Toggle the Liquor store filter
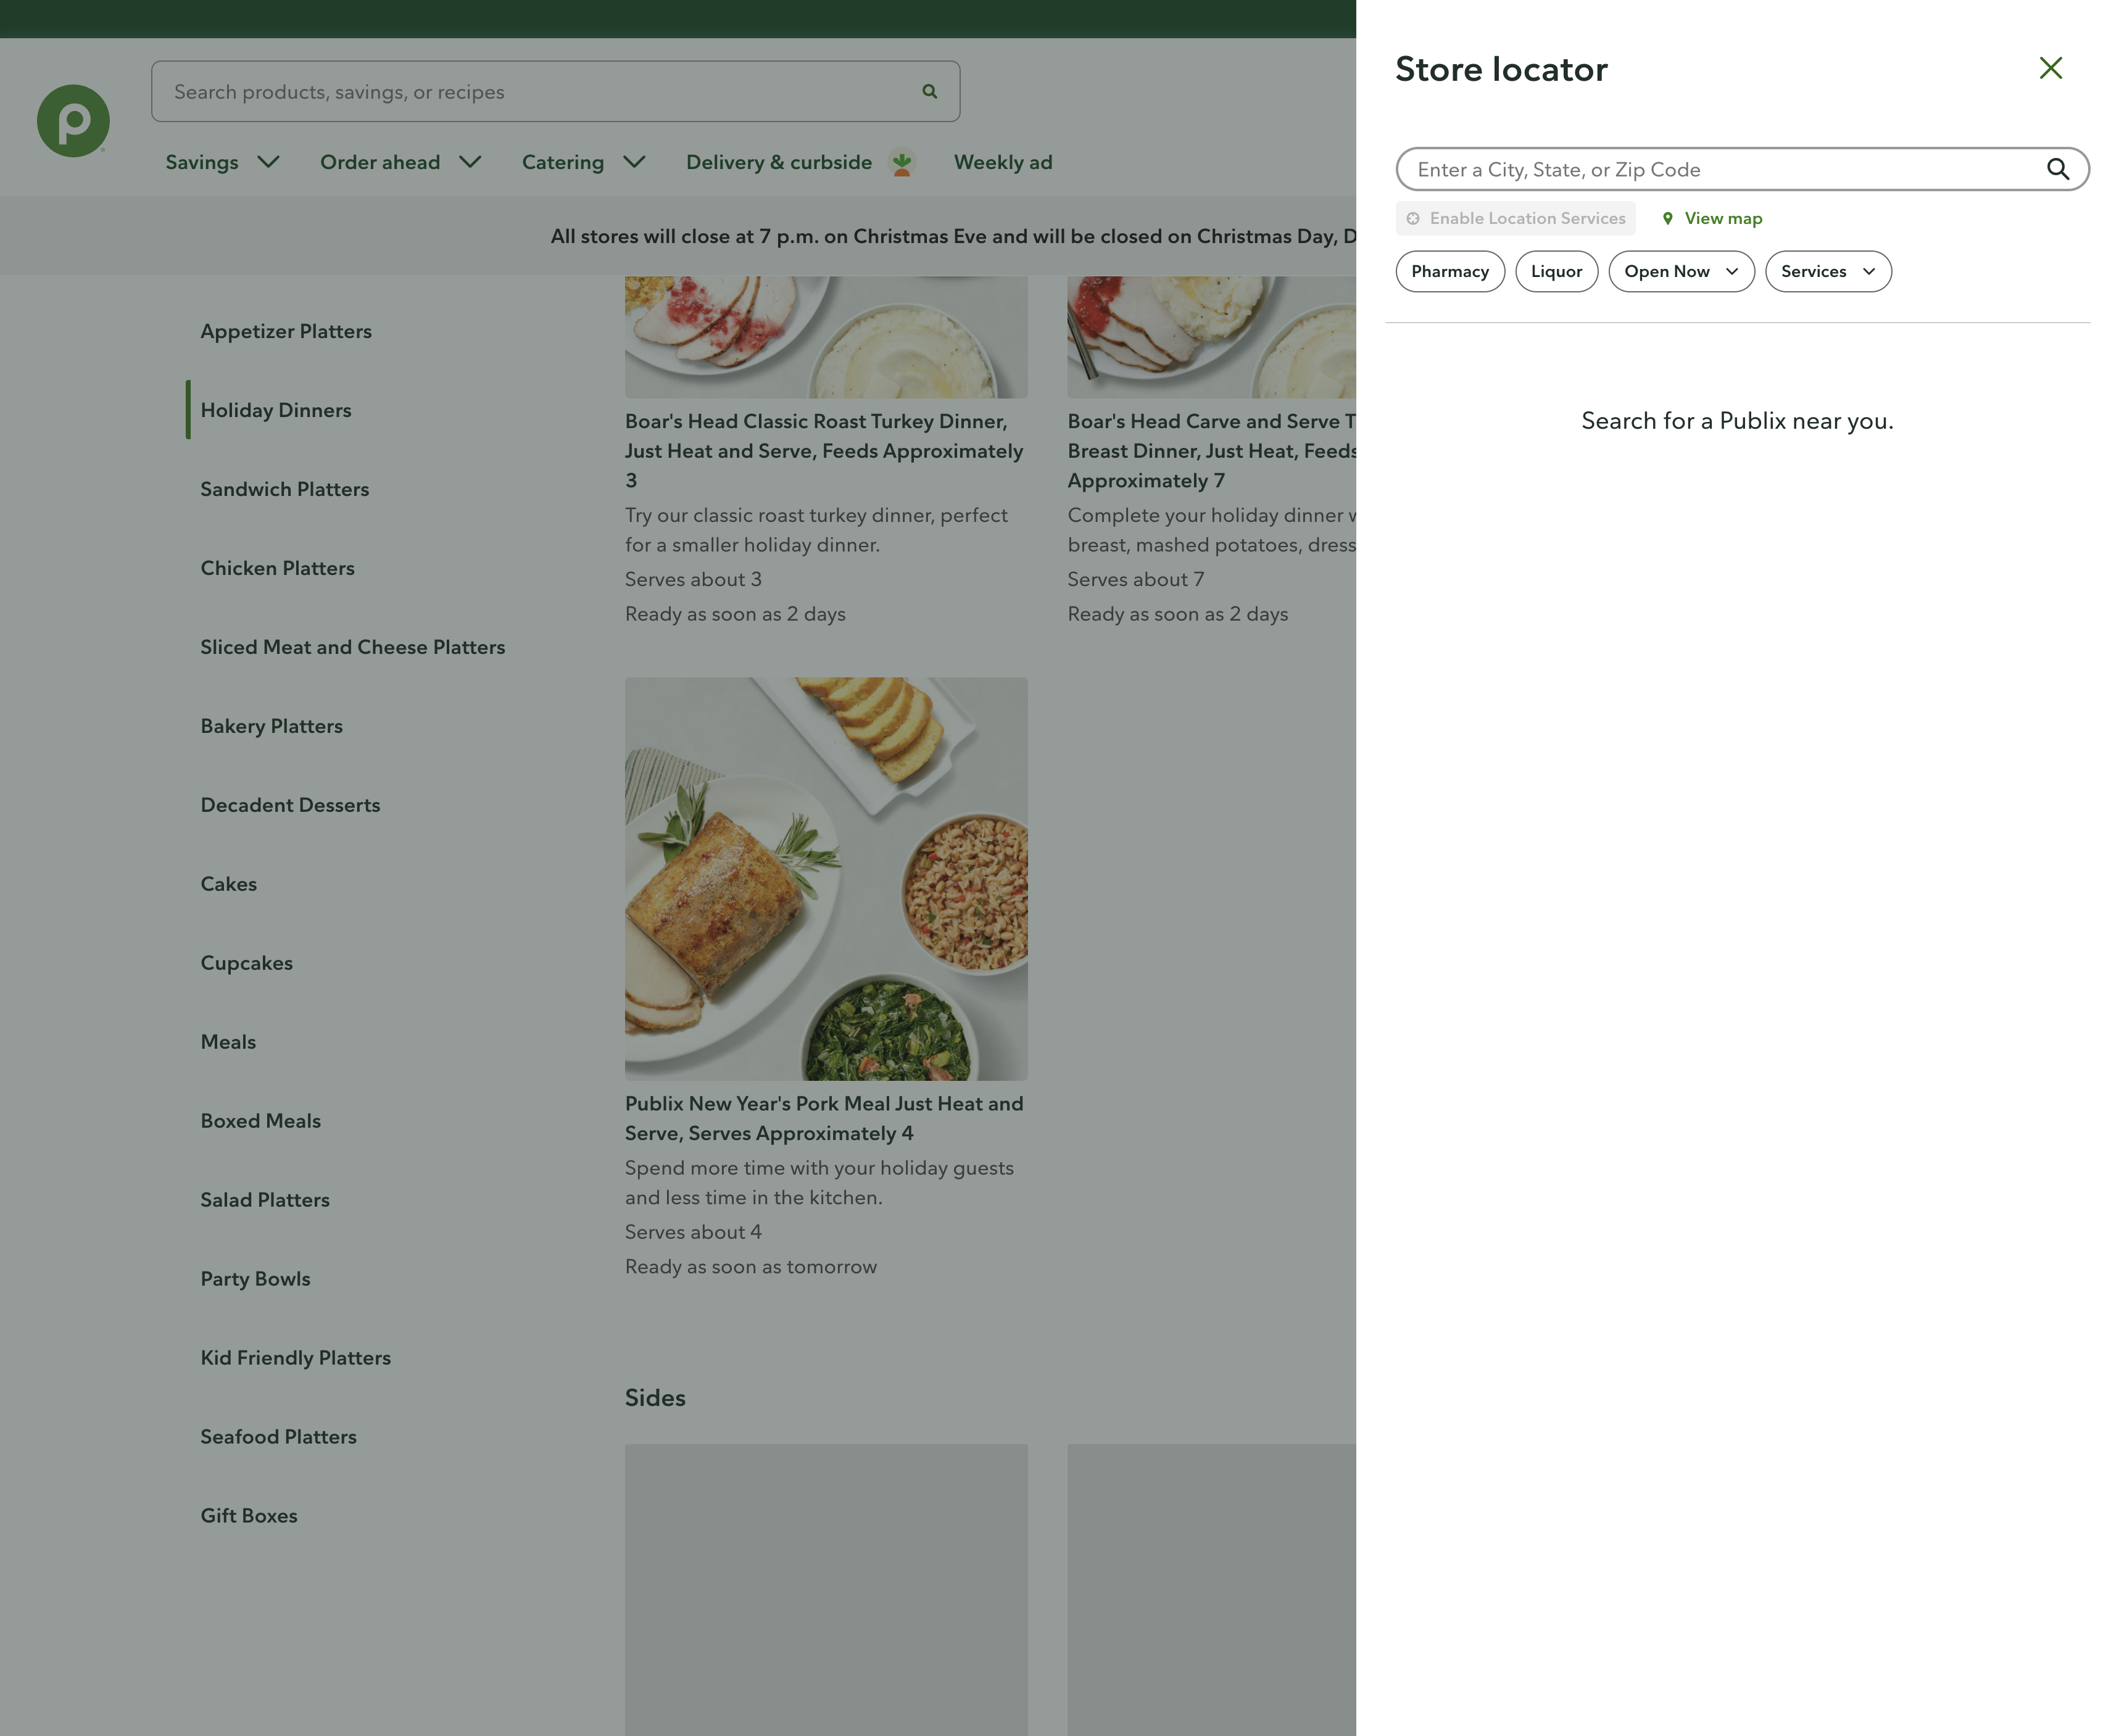The height and width of the screenshot is (1736, 2119). pyautogui.click(x=1556, y=271)
